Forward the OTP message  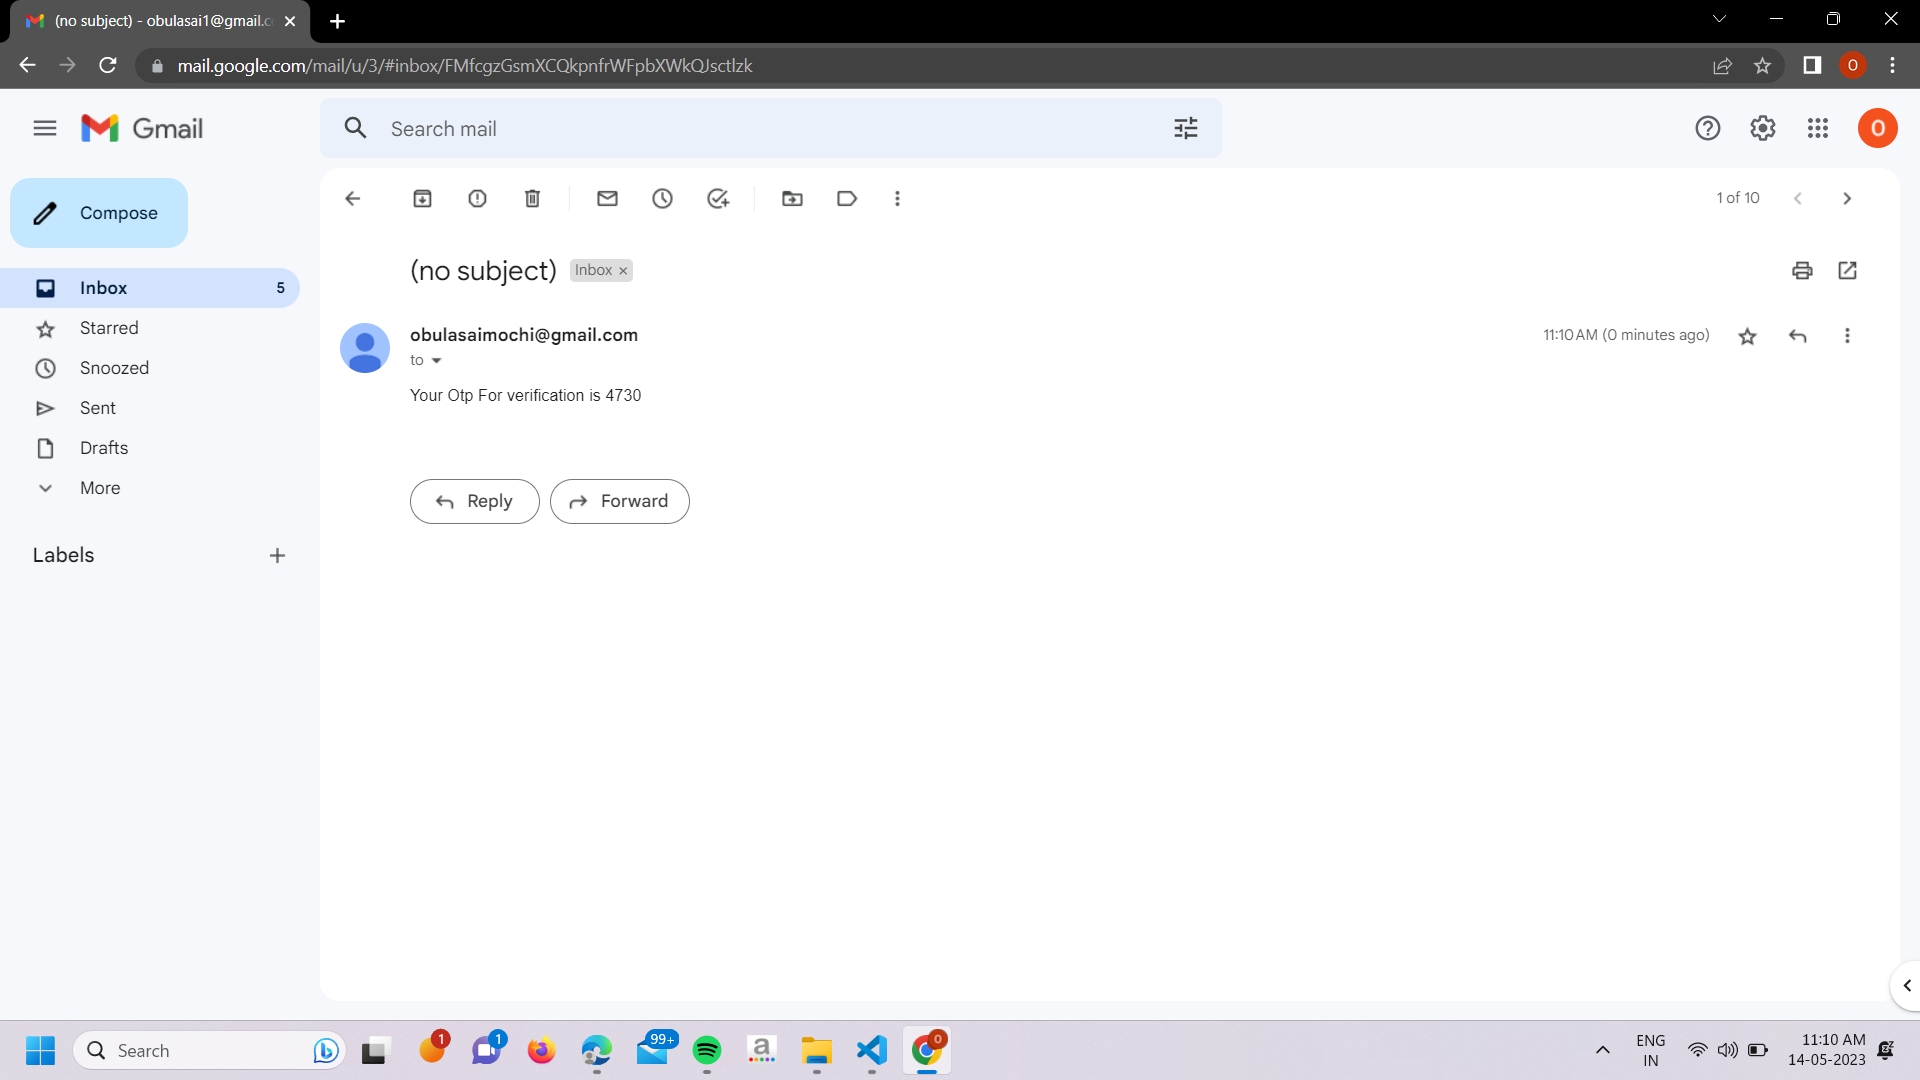coord(620,501)
